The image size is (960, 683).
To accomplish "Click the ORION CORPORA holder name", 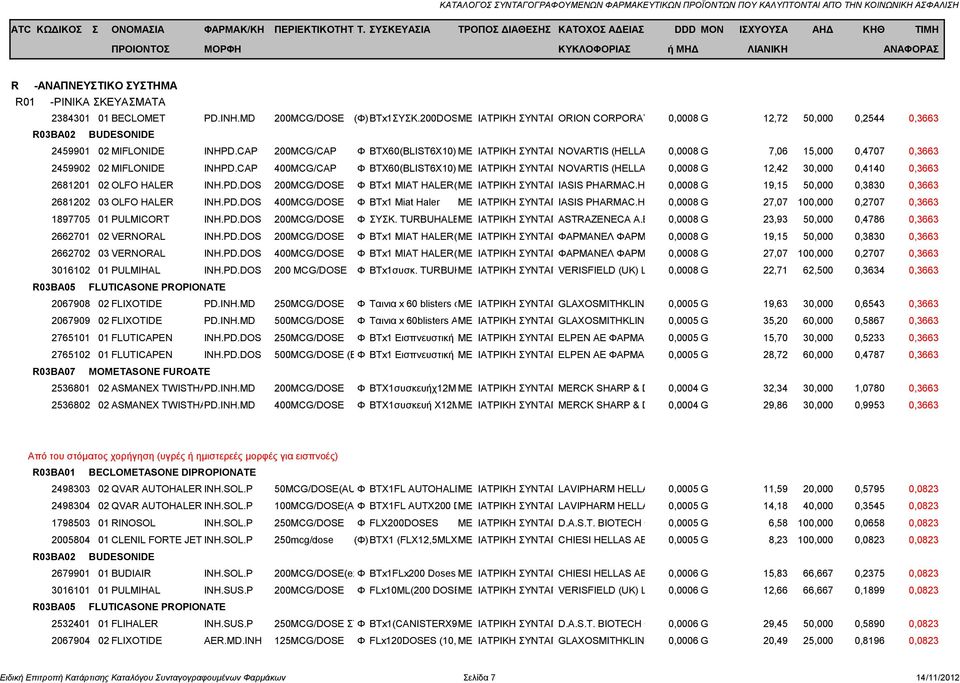I will [601, 118].
